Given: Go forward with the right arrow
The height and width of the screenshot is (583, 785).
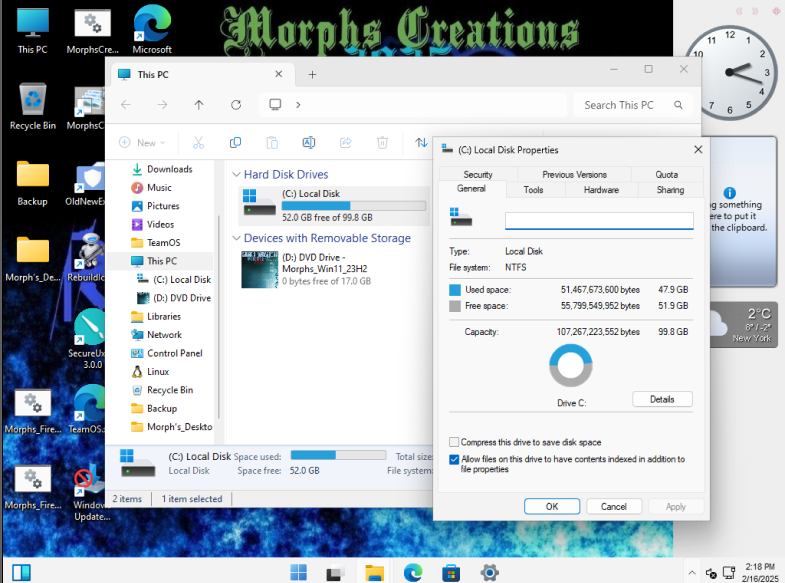Looking at the screenshot, I should tap(162, 105).
